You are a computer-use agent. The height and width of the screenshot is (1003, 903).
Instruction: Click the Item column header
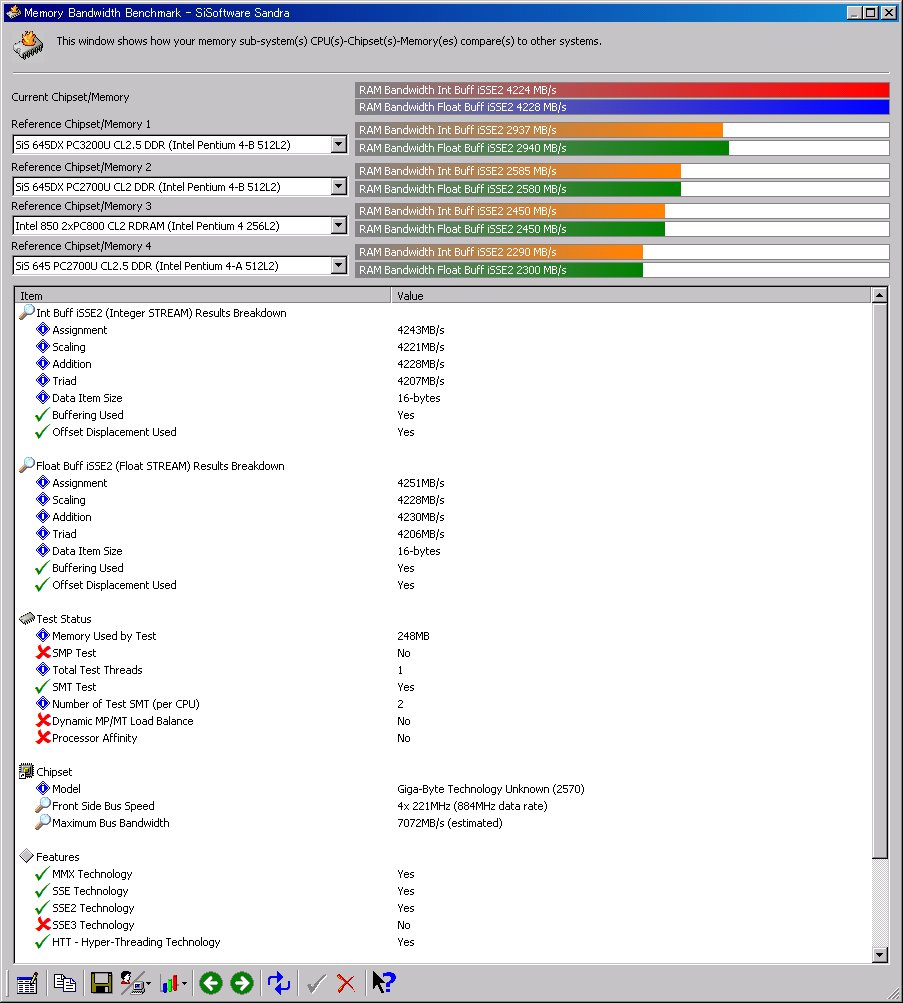tap(203, 296)
